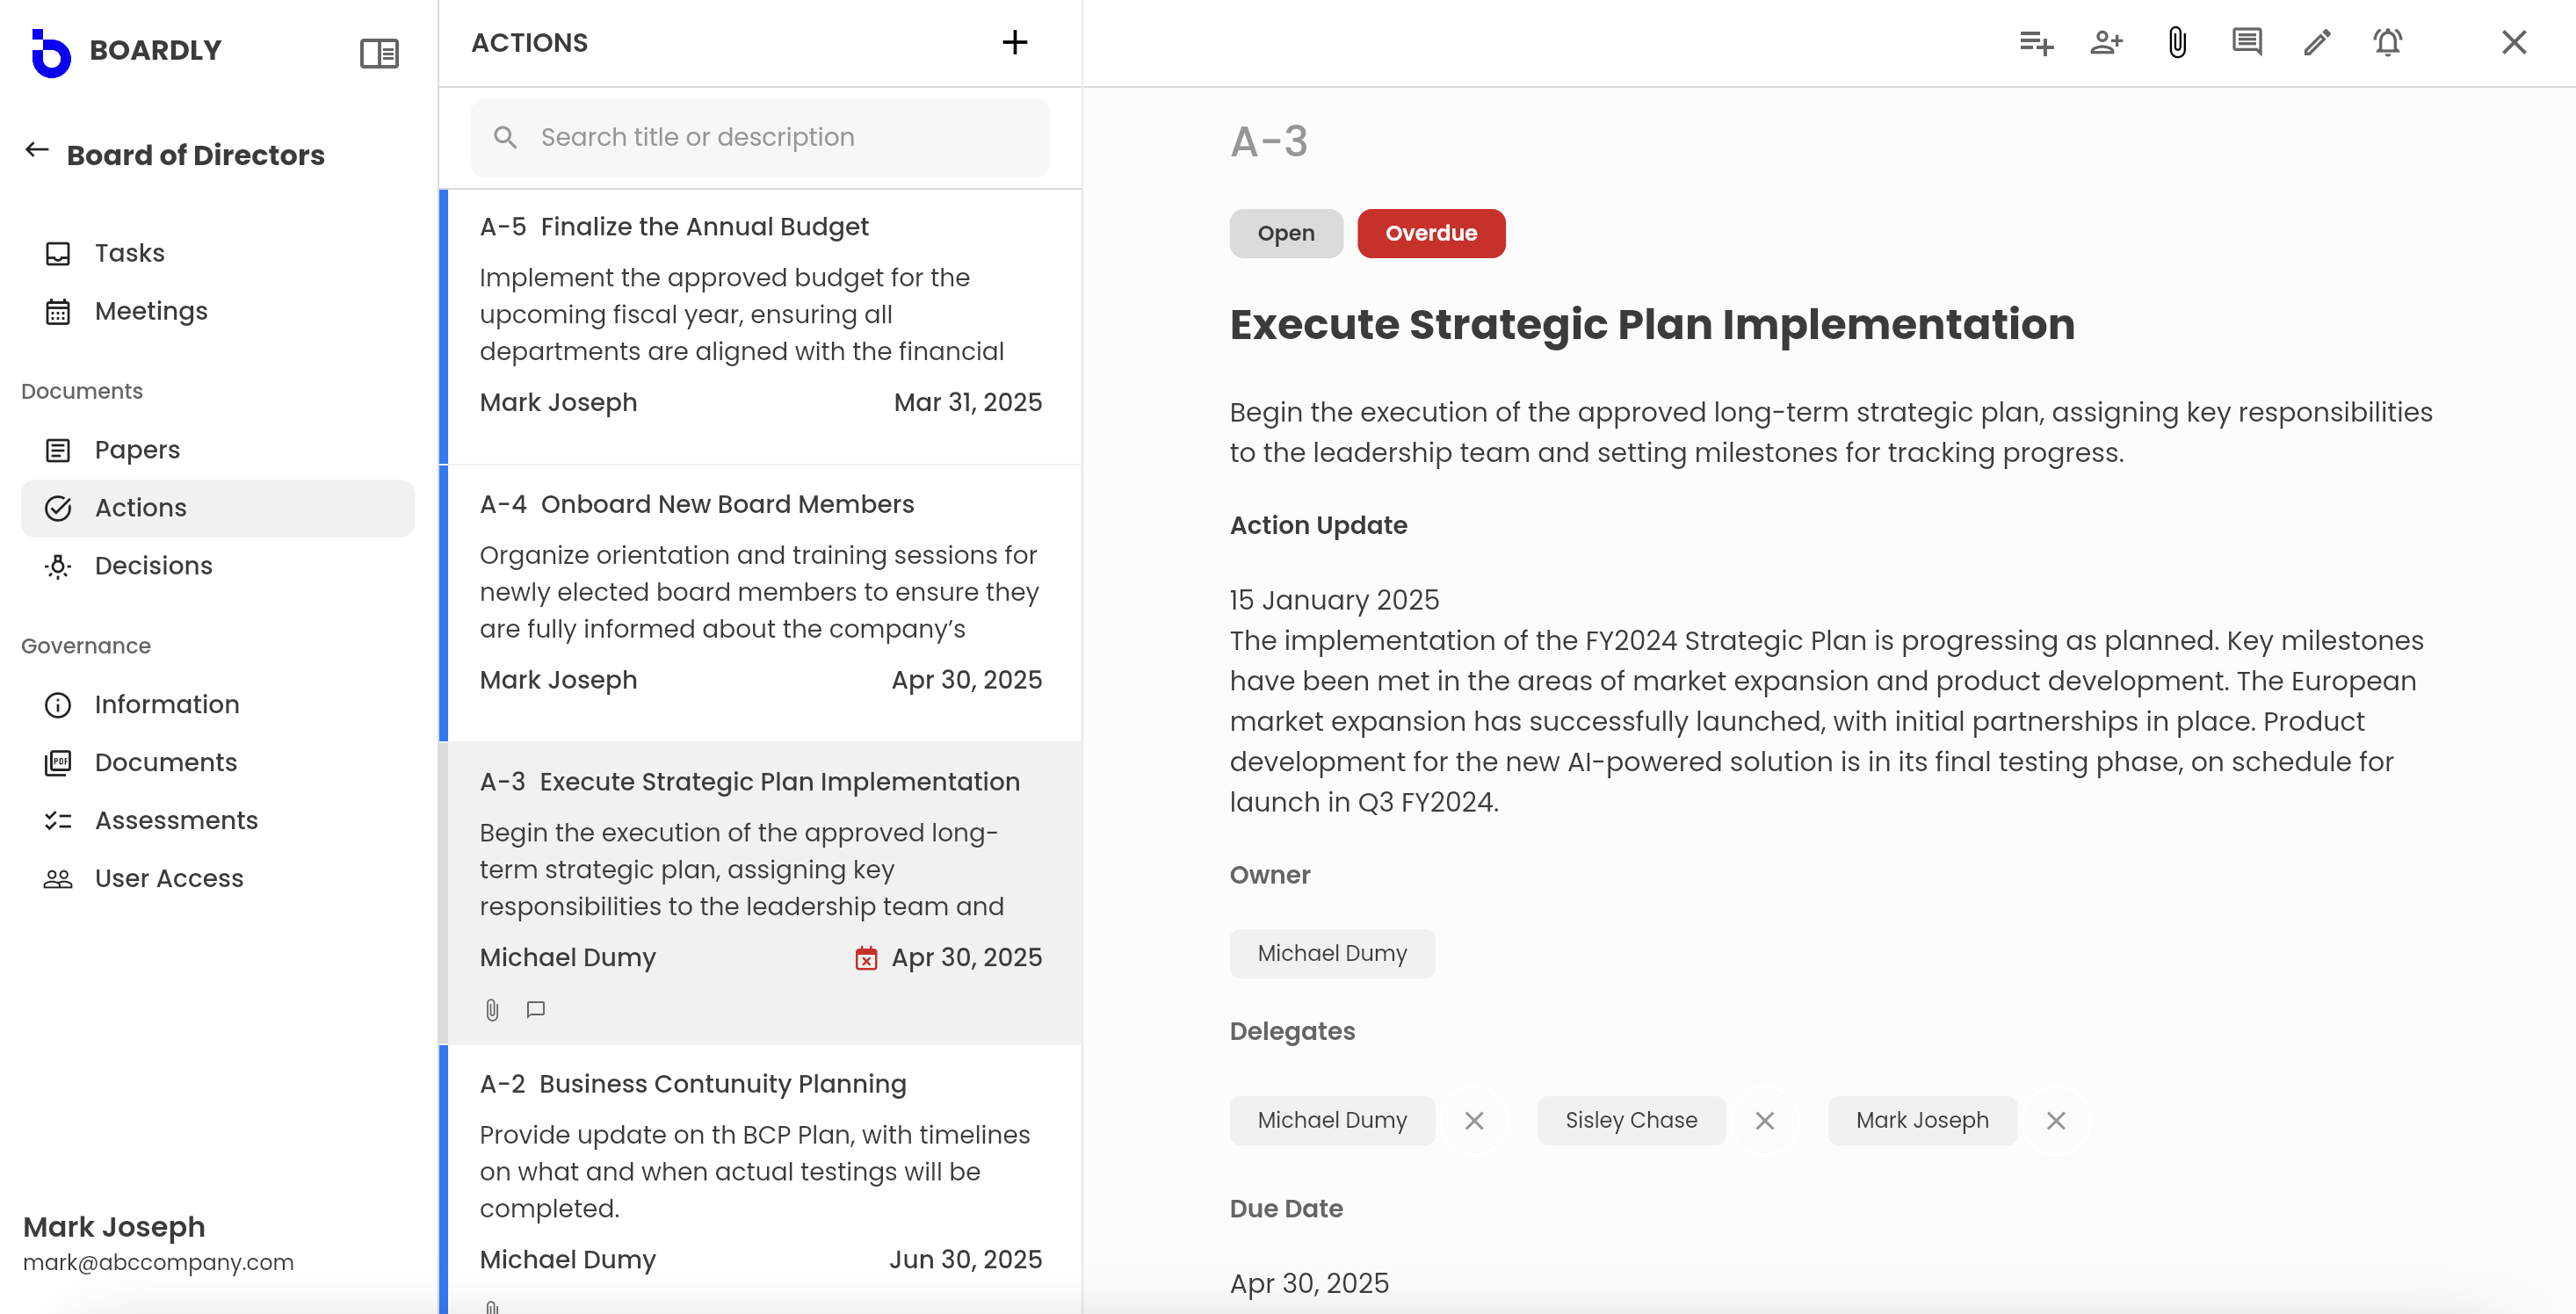Select A-5 Finalize the Annual Budget

[760, 326]
